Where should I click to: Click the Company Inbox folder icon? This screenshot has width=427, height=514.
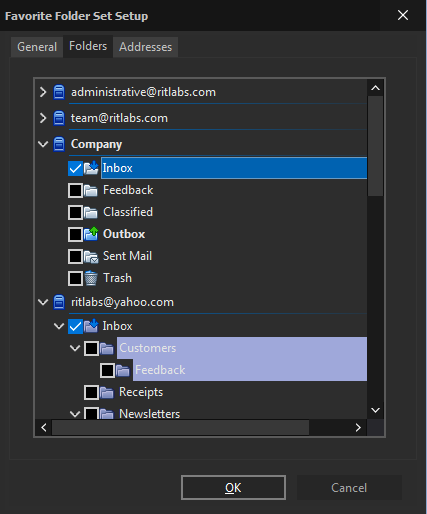click(x=91, y=168)
